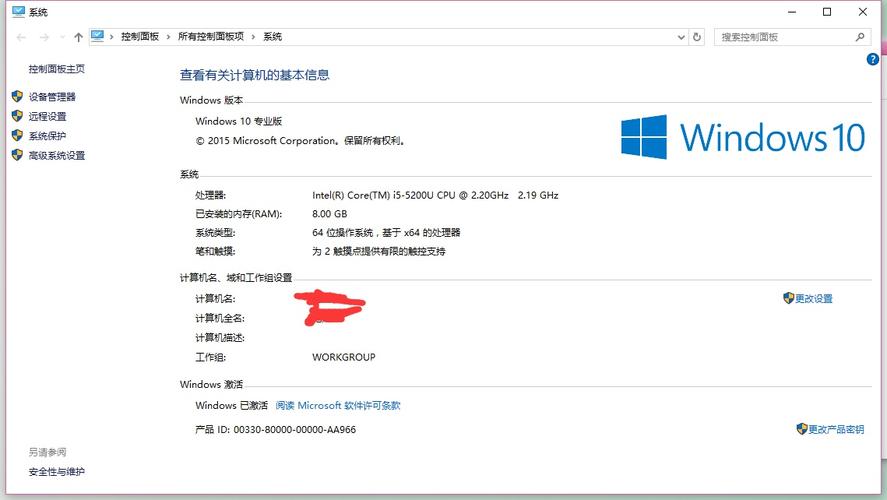Click the shield icon beside 设备管理器
The width and height of the screenshot is (887, 500).
click(17, 97)
